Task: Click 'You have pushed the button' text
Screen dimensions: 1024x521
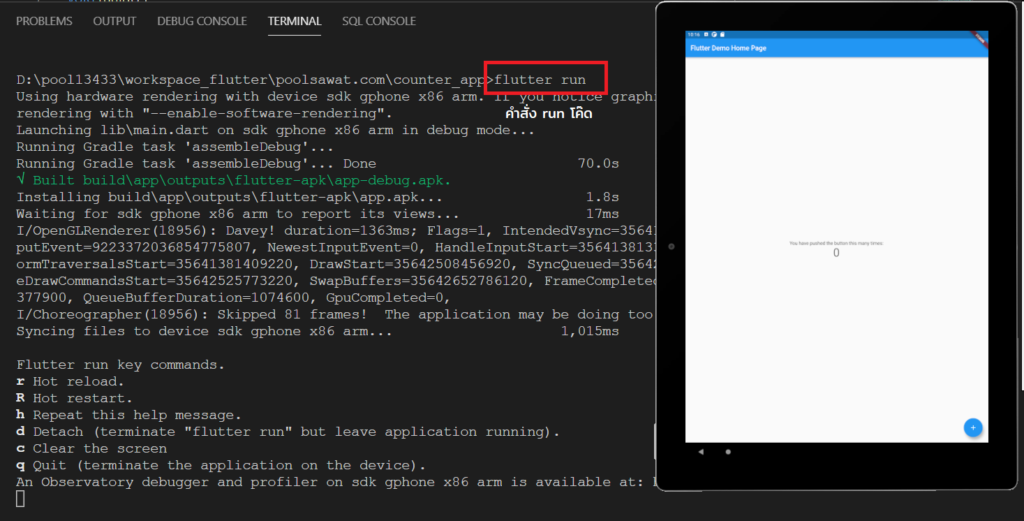Action: (x=836, y=244)
